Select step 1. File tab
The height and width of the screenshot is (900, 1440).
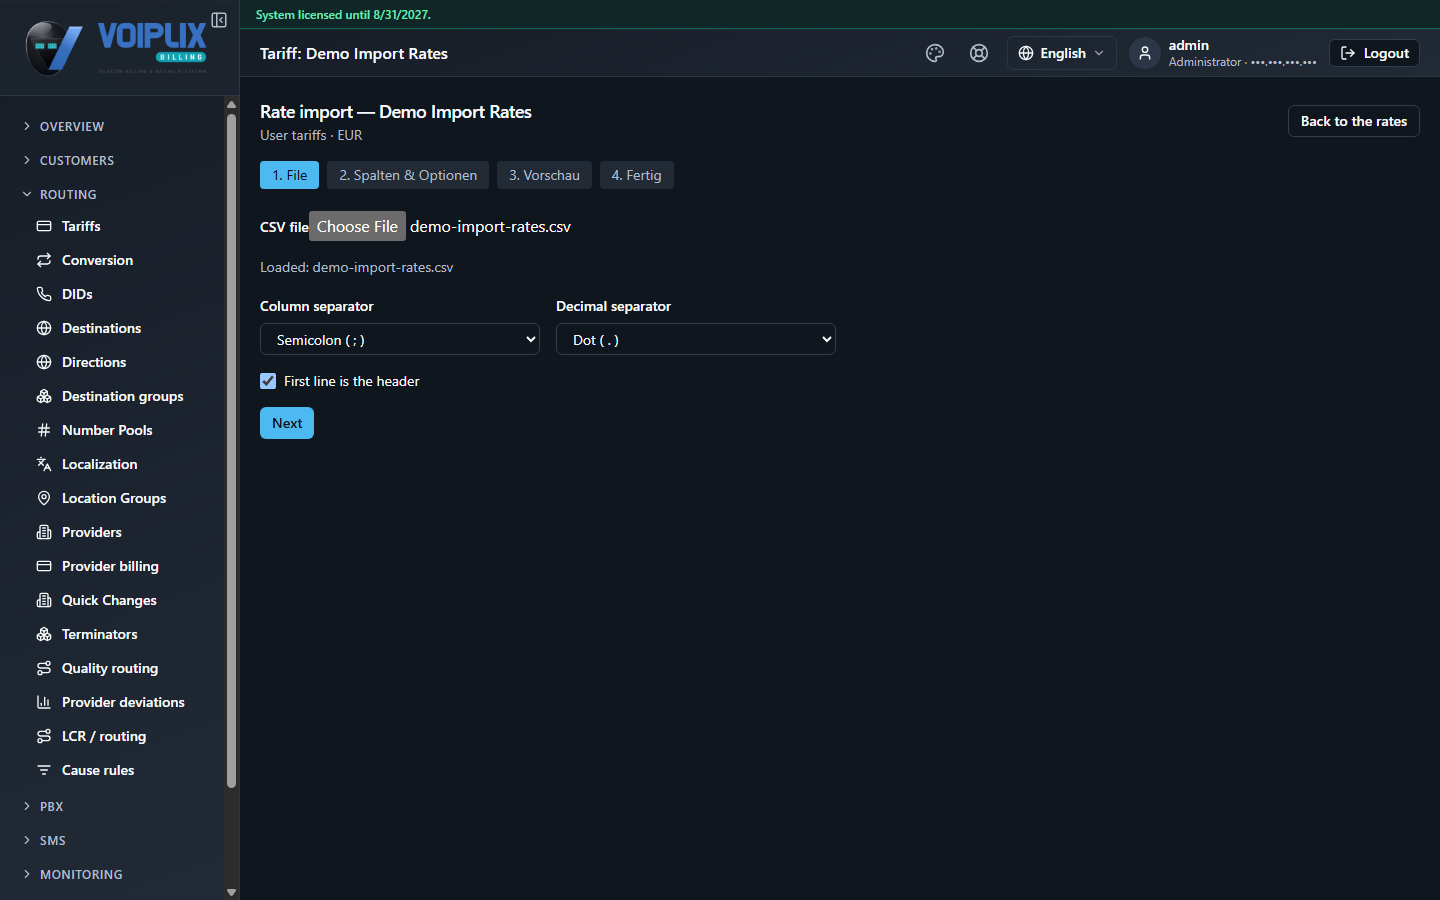coord(290,175)
